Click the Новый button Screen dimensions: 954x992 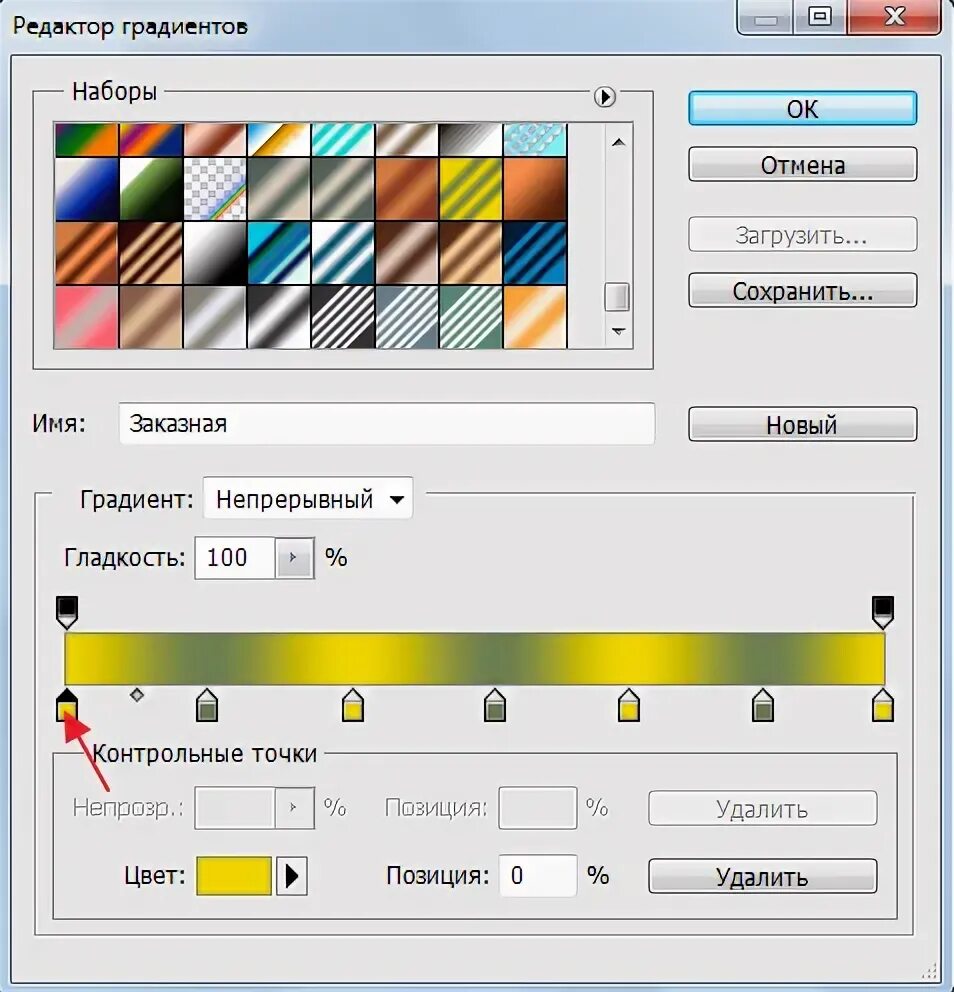pyautogui.click(x=802, y=425)
